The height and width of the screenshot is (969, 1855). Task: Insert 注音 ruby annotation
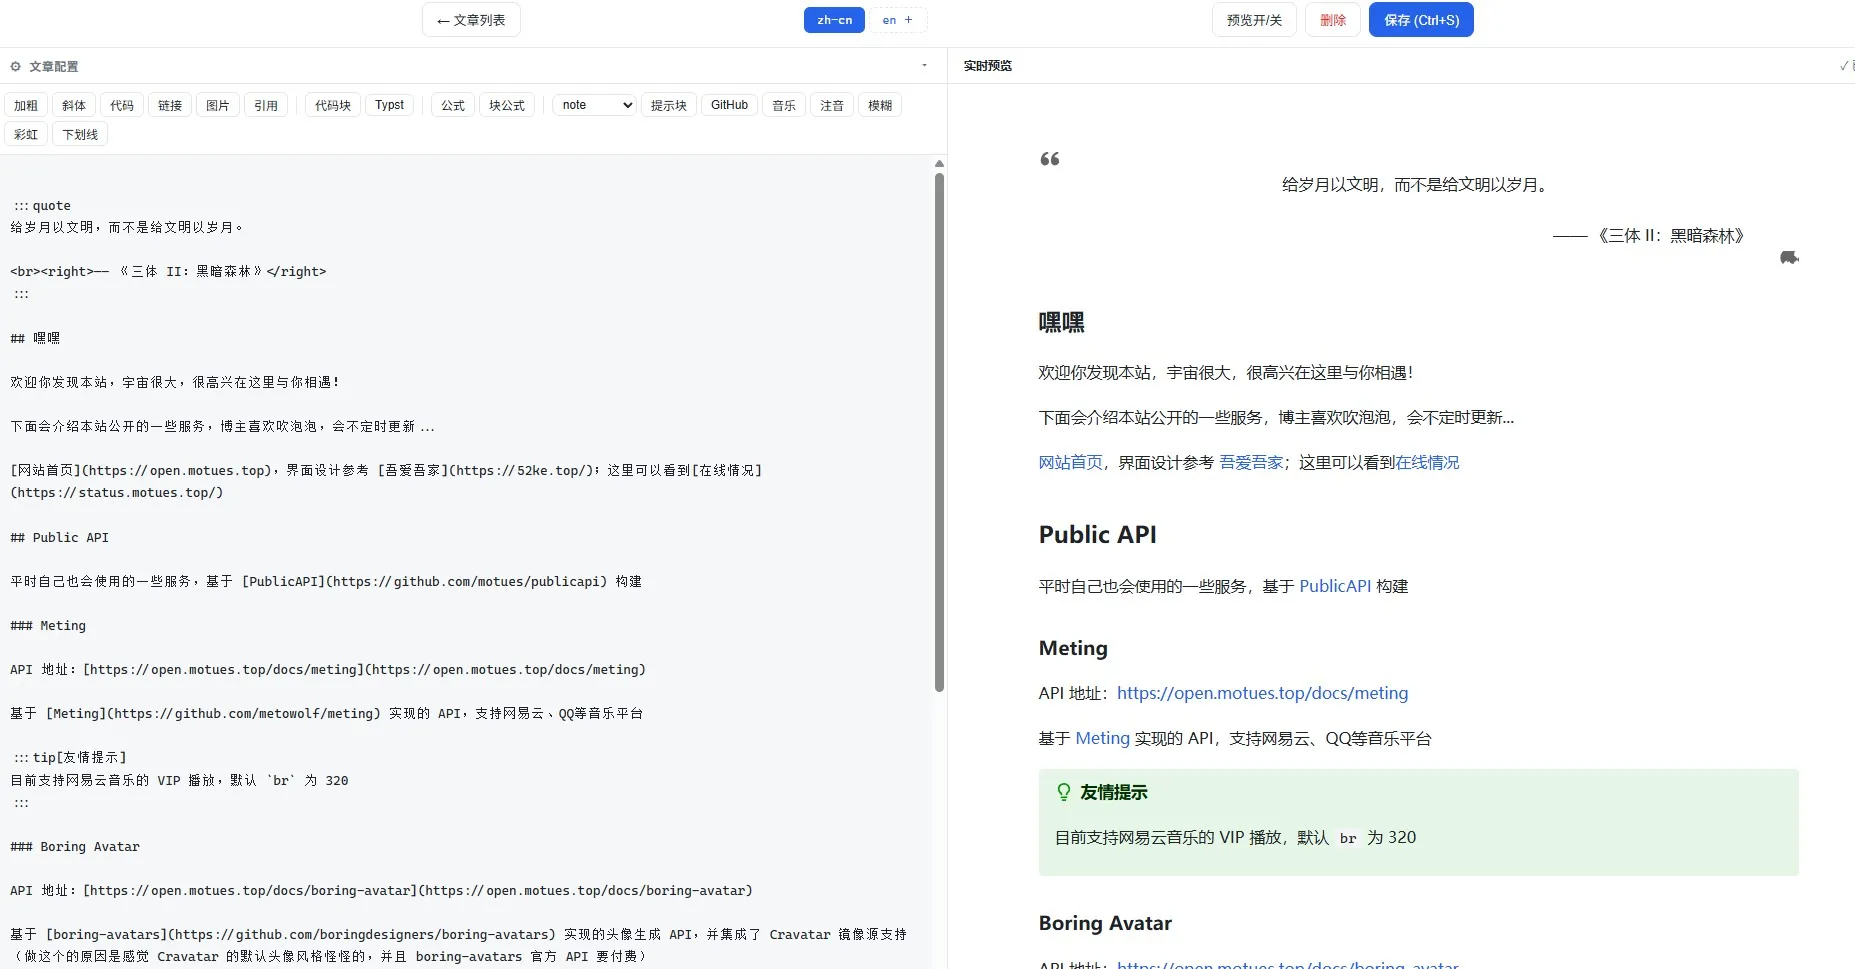[x=832, y=105]
